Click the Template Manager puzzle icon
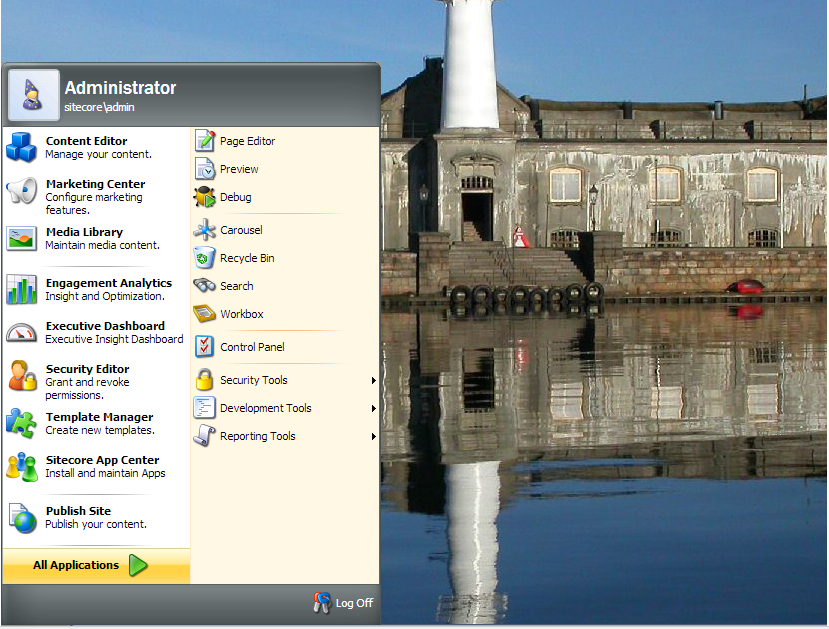The image size is (829, 629). coord(22,423)
